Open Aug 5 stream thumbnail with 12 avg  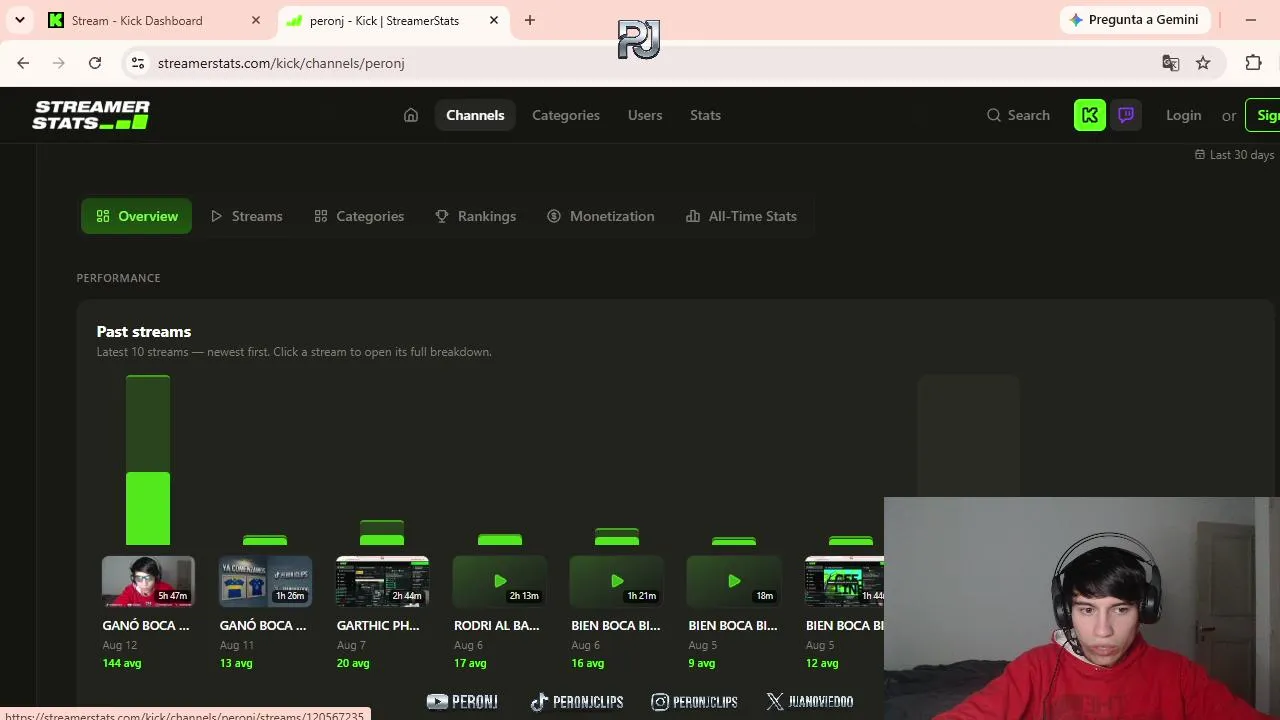(x=845, y=581)
